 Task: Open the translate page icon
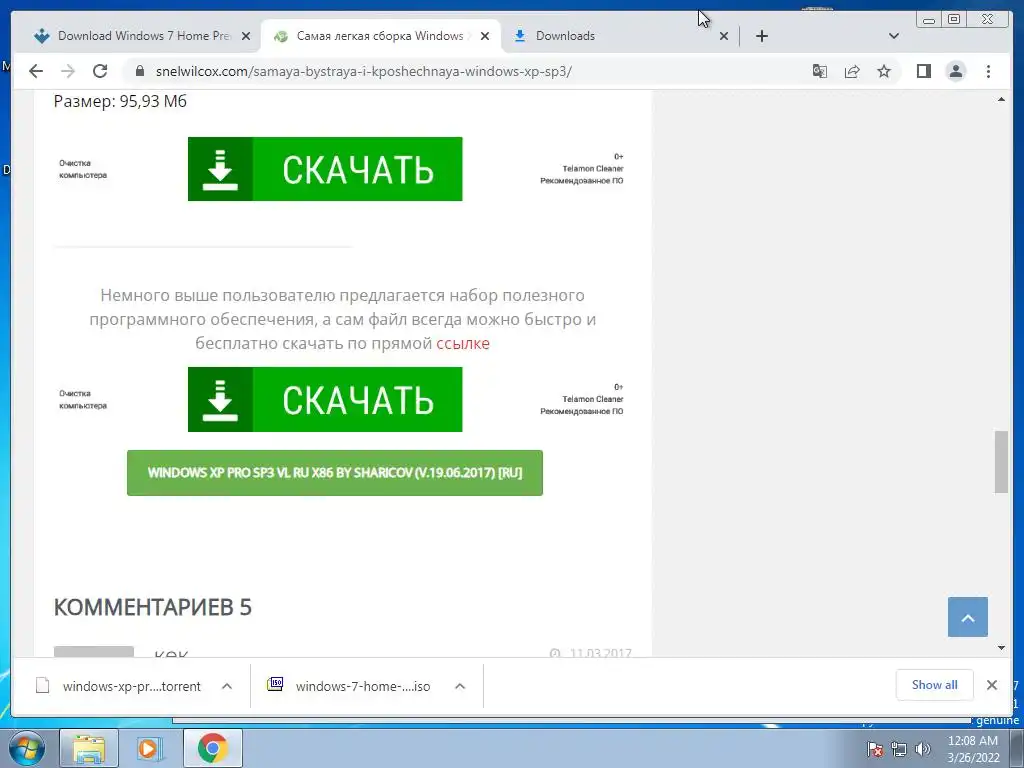[820, 71]
